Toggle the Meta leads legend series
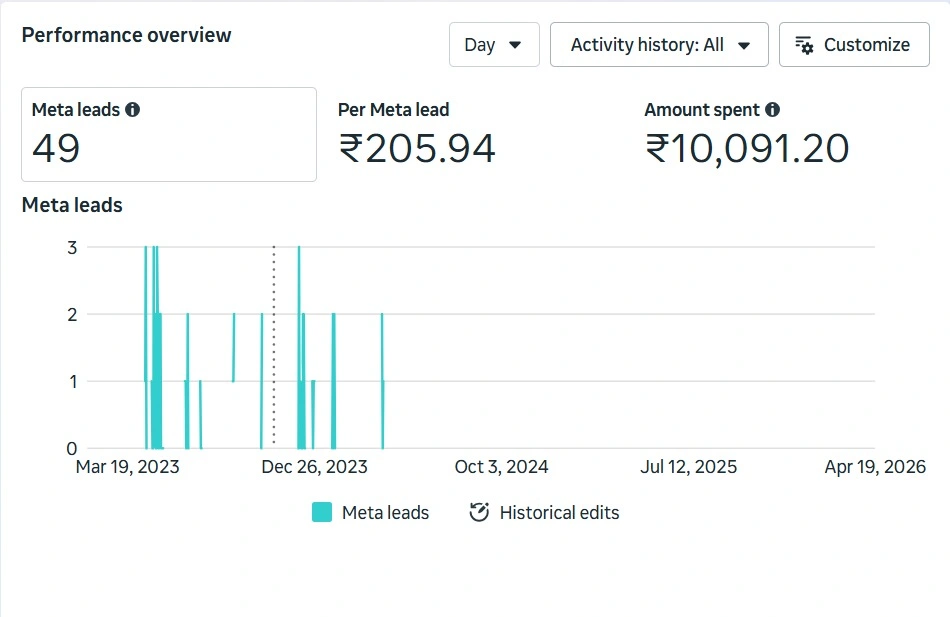This screenshot has height=617, width=950. 370,512
